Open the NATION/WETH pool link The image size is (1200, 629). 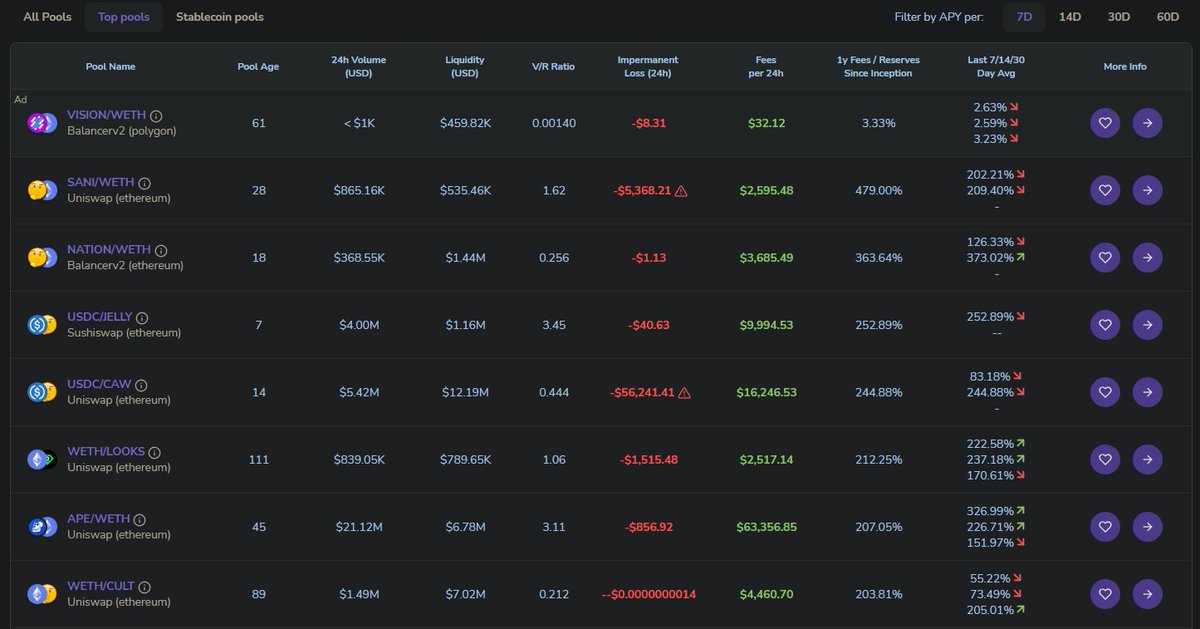(x=108, y=250)
